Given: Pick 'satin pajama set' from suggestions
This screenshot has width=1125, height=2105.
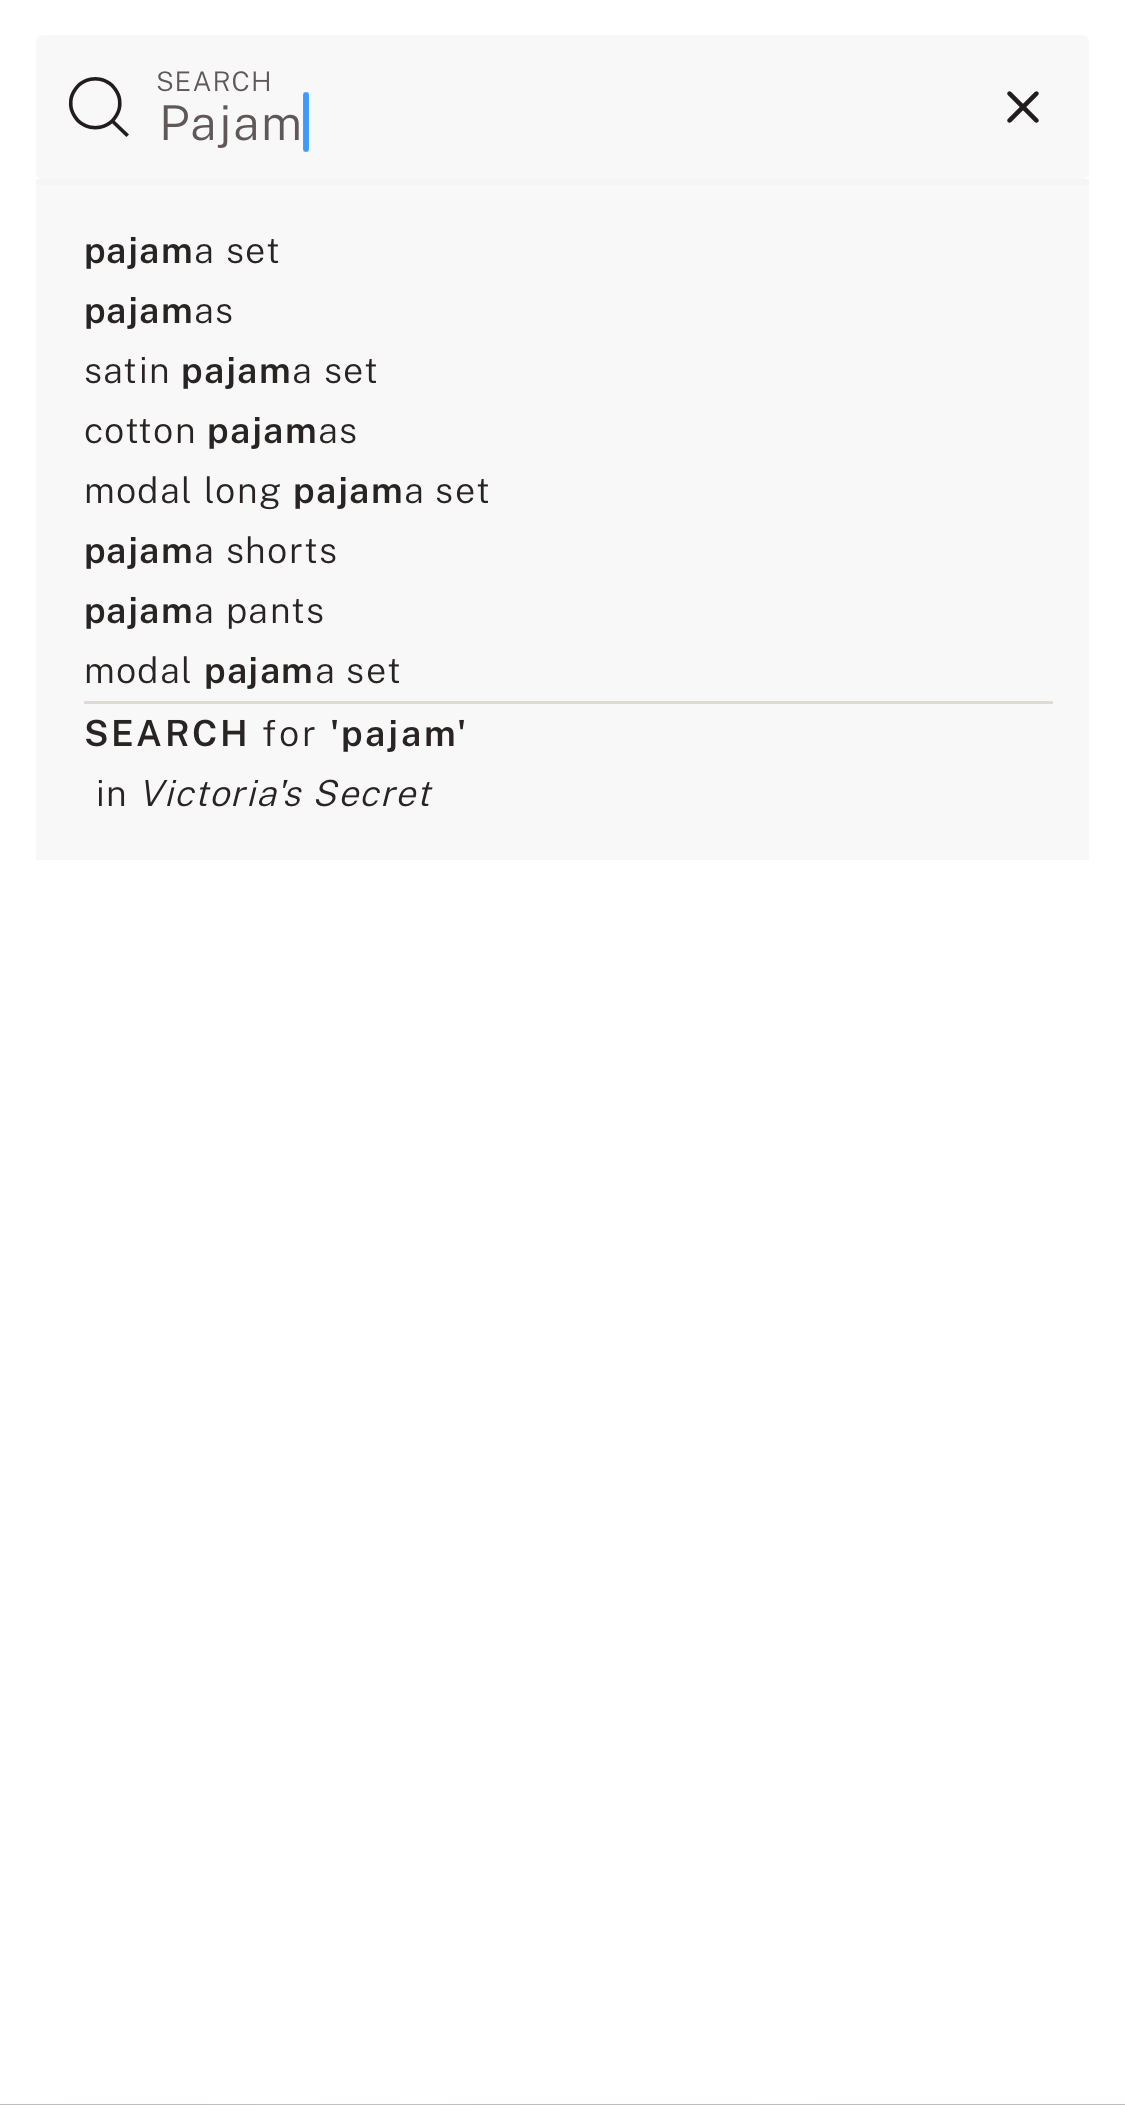Looking at the screenshot, I should coord(231,371).
